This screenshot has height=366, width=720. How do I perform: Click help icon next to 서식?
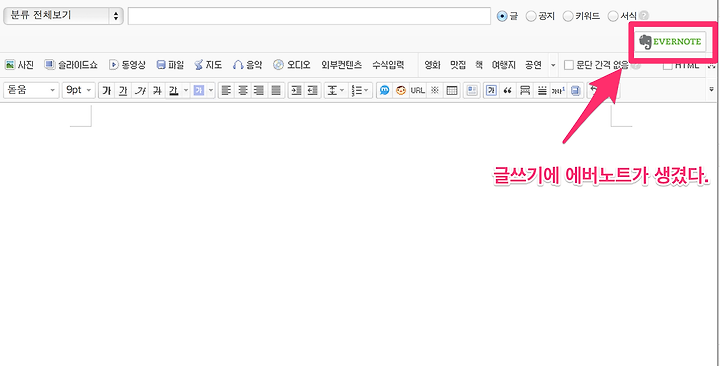pyautogui.click(x=644, y=16)
